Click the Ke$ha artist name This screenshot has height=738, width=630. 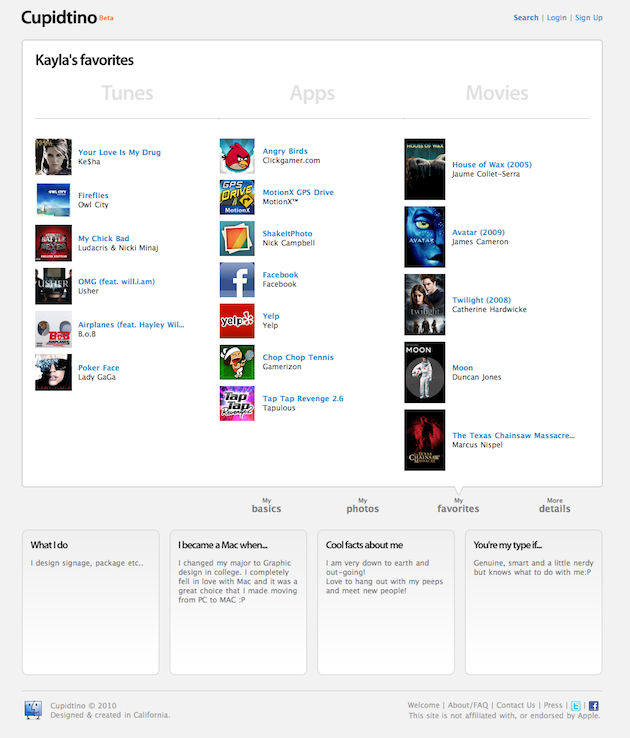point(89,161)
